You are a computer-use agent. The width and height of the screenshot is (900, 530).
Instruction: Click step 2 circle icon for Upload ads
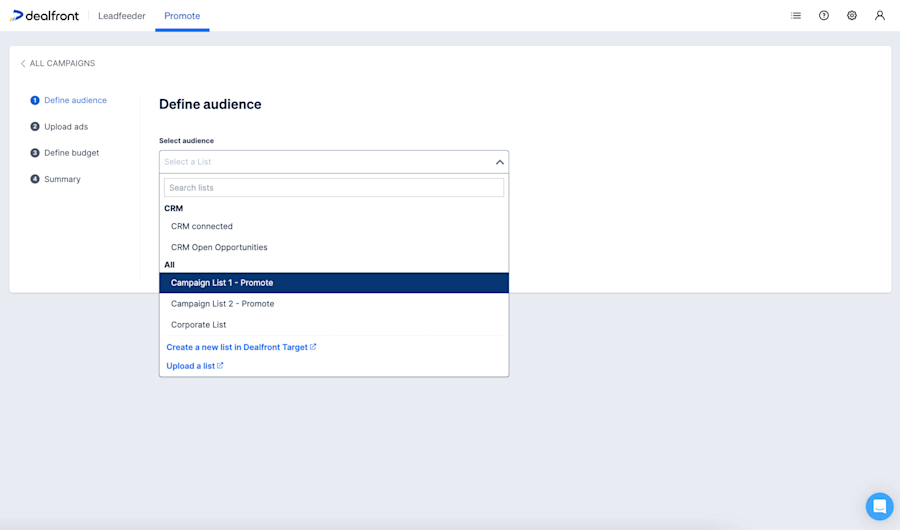pos(35,126)
